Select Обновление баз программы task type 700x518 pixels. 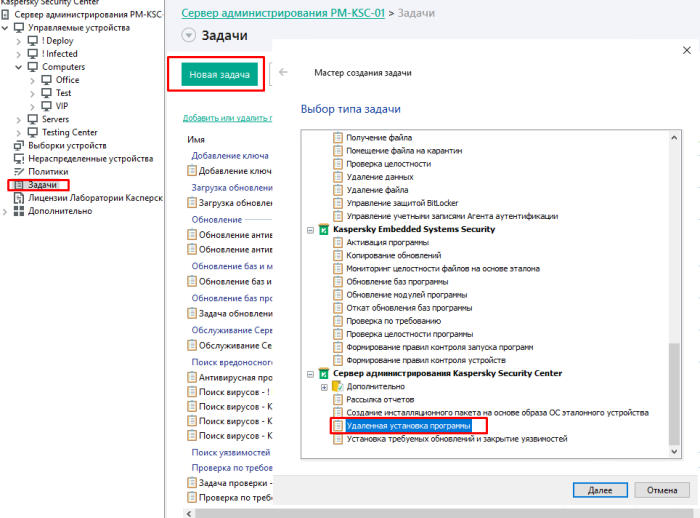(397, 282)
